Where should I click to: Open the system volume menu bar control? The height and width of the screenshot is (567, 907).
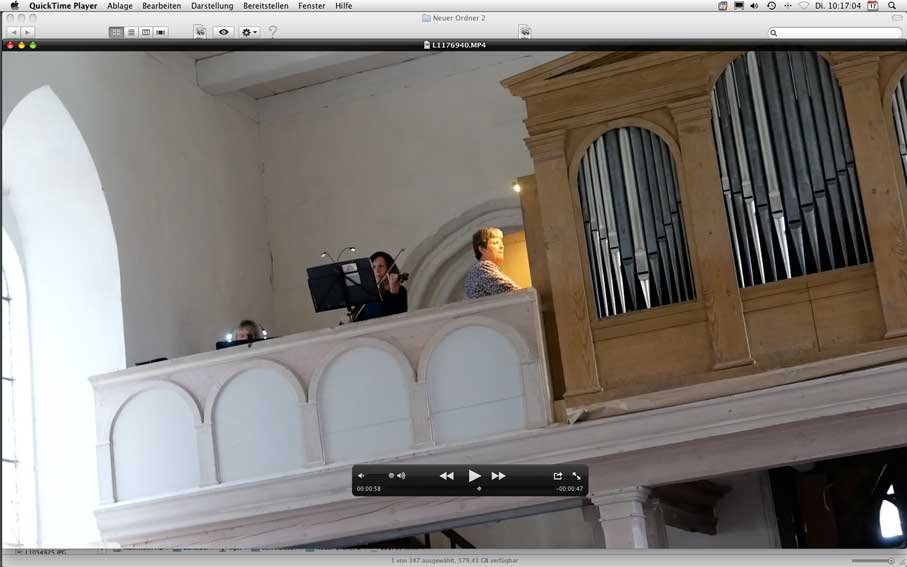[x=754, y=6]
